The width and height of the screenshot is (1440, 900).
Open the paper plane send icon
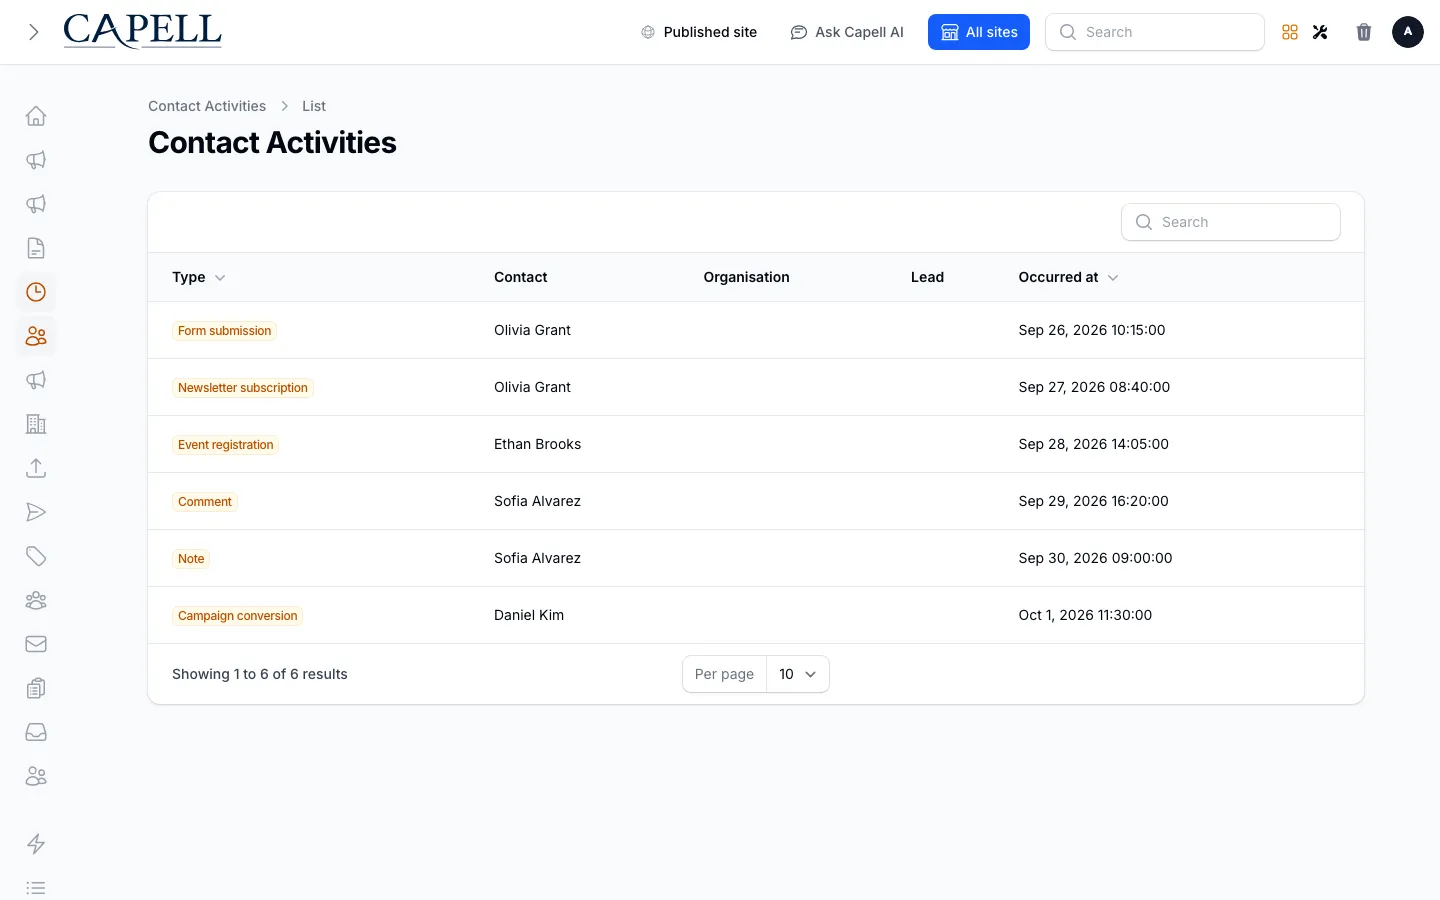click(36, 512)
